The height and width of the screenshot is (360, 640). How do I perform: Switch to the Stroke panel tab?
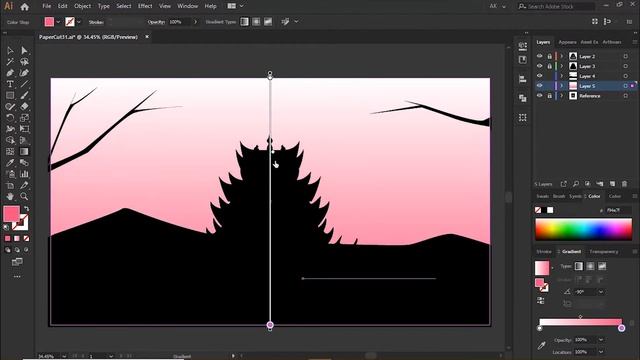click(x=544, y=252)
